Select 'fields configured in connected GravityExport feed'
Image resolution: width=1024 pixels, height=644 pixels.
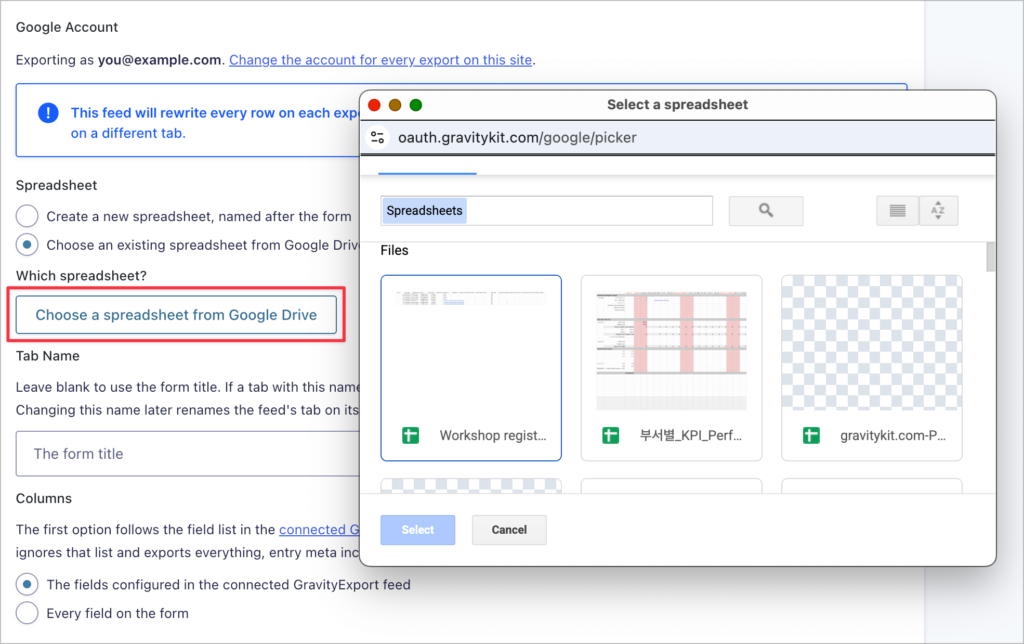click(x=27, y=585)
